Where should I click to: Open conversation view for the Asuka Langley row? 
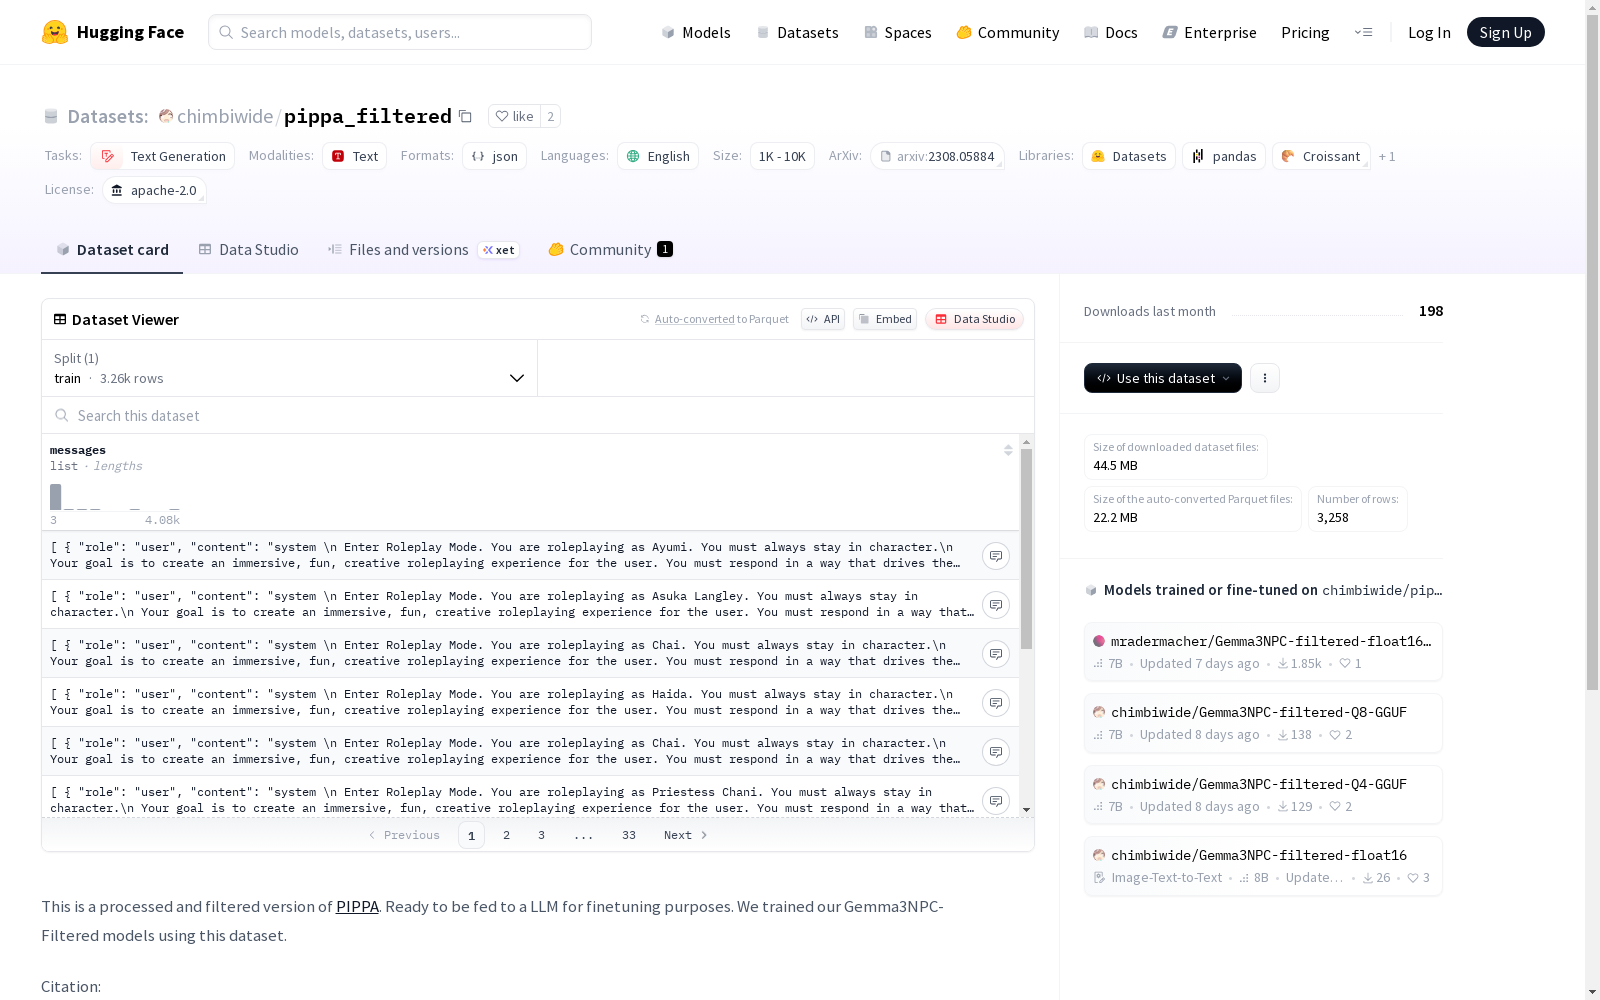coord(996,605)
